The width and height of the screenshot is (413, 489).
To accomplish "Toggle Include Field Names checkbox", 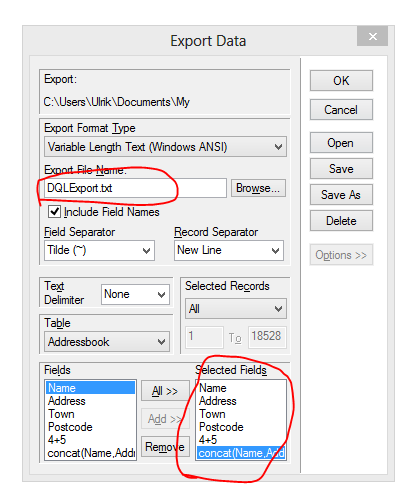I will 54,212.
